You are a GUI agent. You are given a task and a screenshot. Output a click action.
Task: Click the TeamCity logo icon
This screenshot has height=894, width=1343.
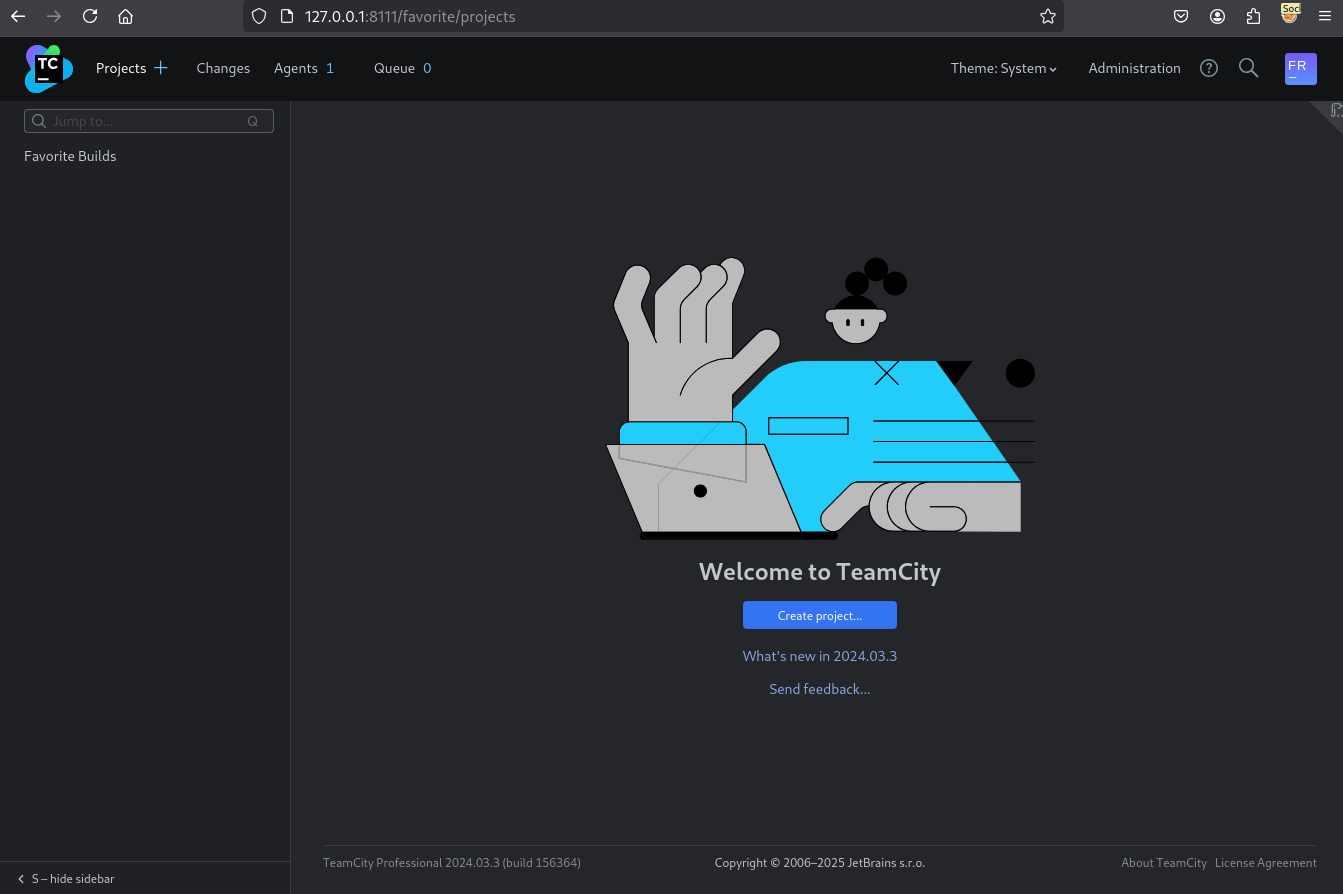point(49,68)
